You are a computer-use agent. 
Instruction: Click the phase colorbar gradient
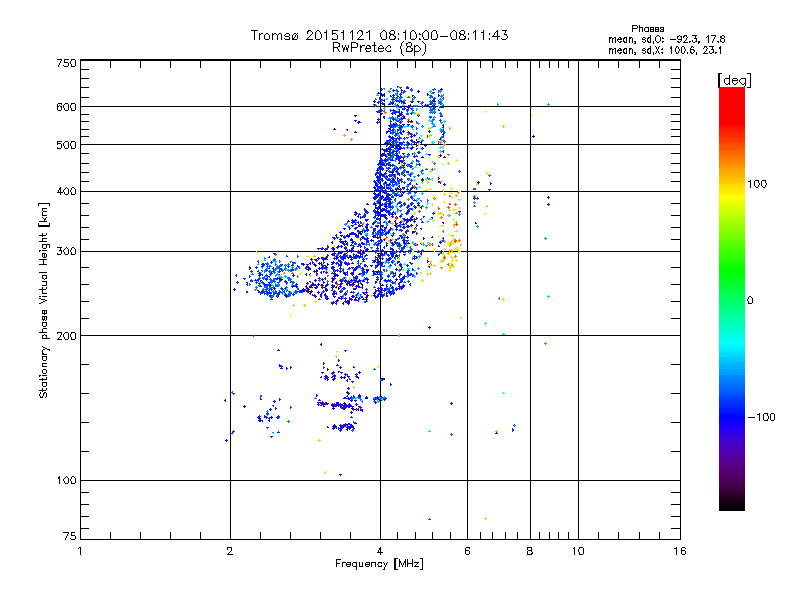(x=732, y=298)
